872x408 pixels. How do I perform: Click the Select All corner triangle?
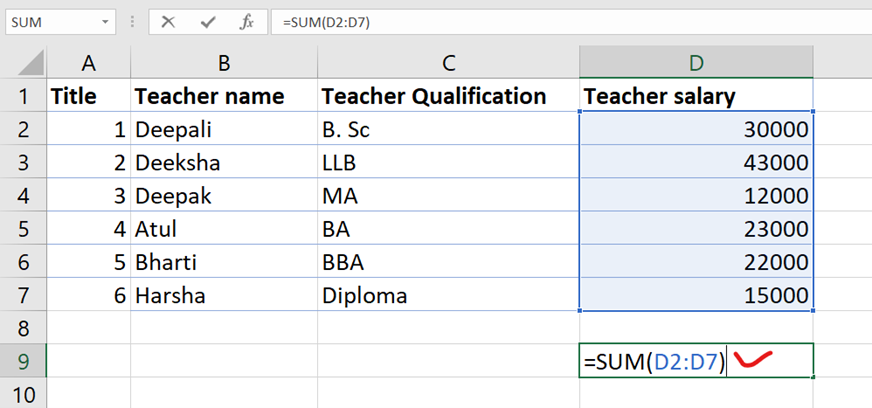pos(23,64)
